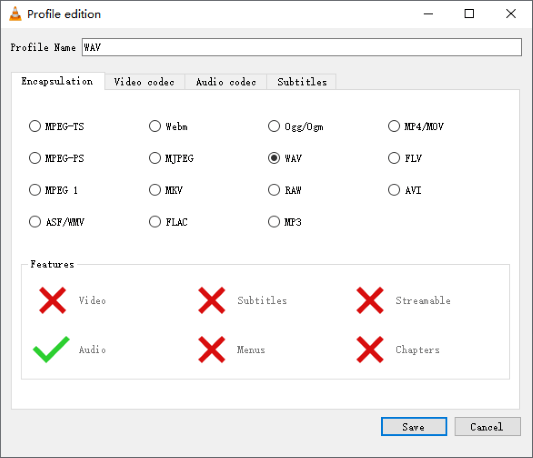Click the red X icon beside Subtitles feature
Screen dimensions: 533x458
pyautogui.click(x=211, y=300)
